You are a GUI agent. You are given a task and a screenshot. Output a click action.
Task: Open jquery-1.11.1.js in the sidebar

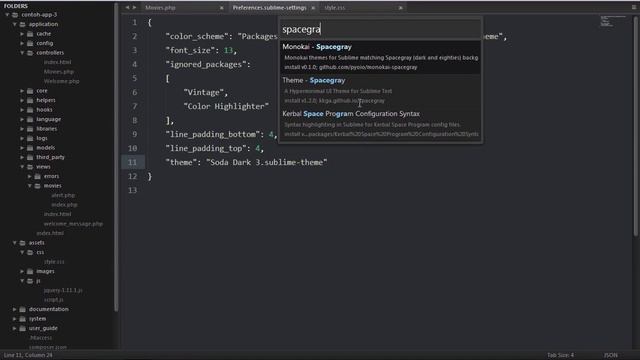tap(63, 290)
